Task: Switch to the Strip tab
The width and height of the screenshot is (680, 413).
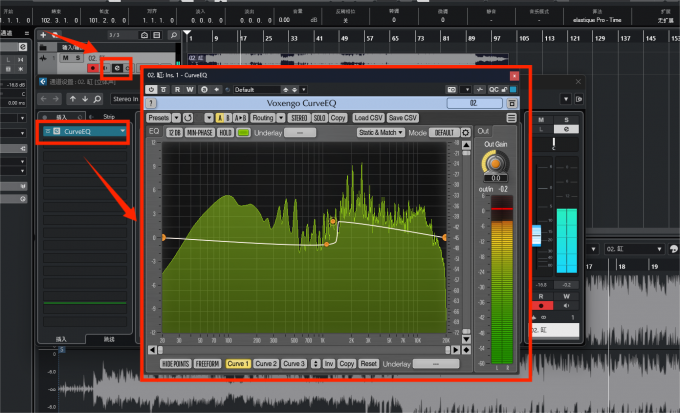Action: pyautogui.click(x=109, y=117)
